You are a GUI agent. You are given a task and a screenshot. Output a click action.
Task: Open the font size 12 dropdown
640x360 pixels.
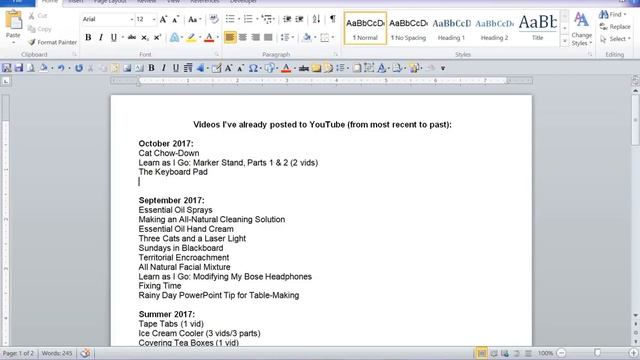coord(154,19)
